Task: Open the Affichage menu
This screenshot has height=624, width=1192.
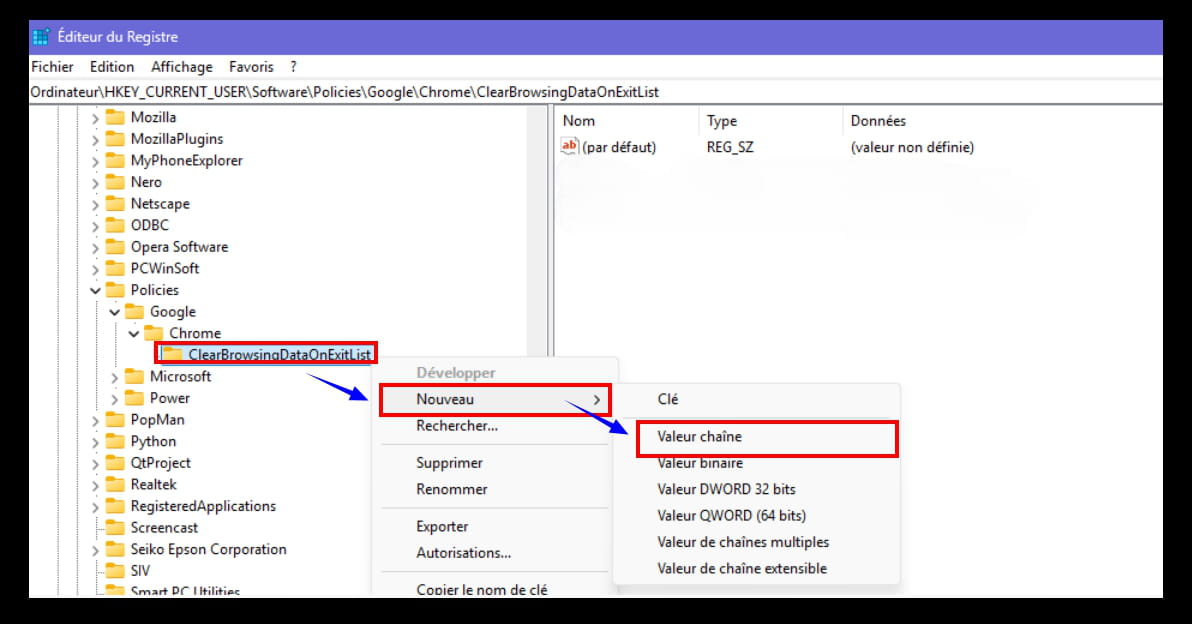Action: click(x=182, y=67)
